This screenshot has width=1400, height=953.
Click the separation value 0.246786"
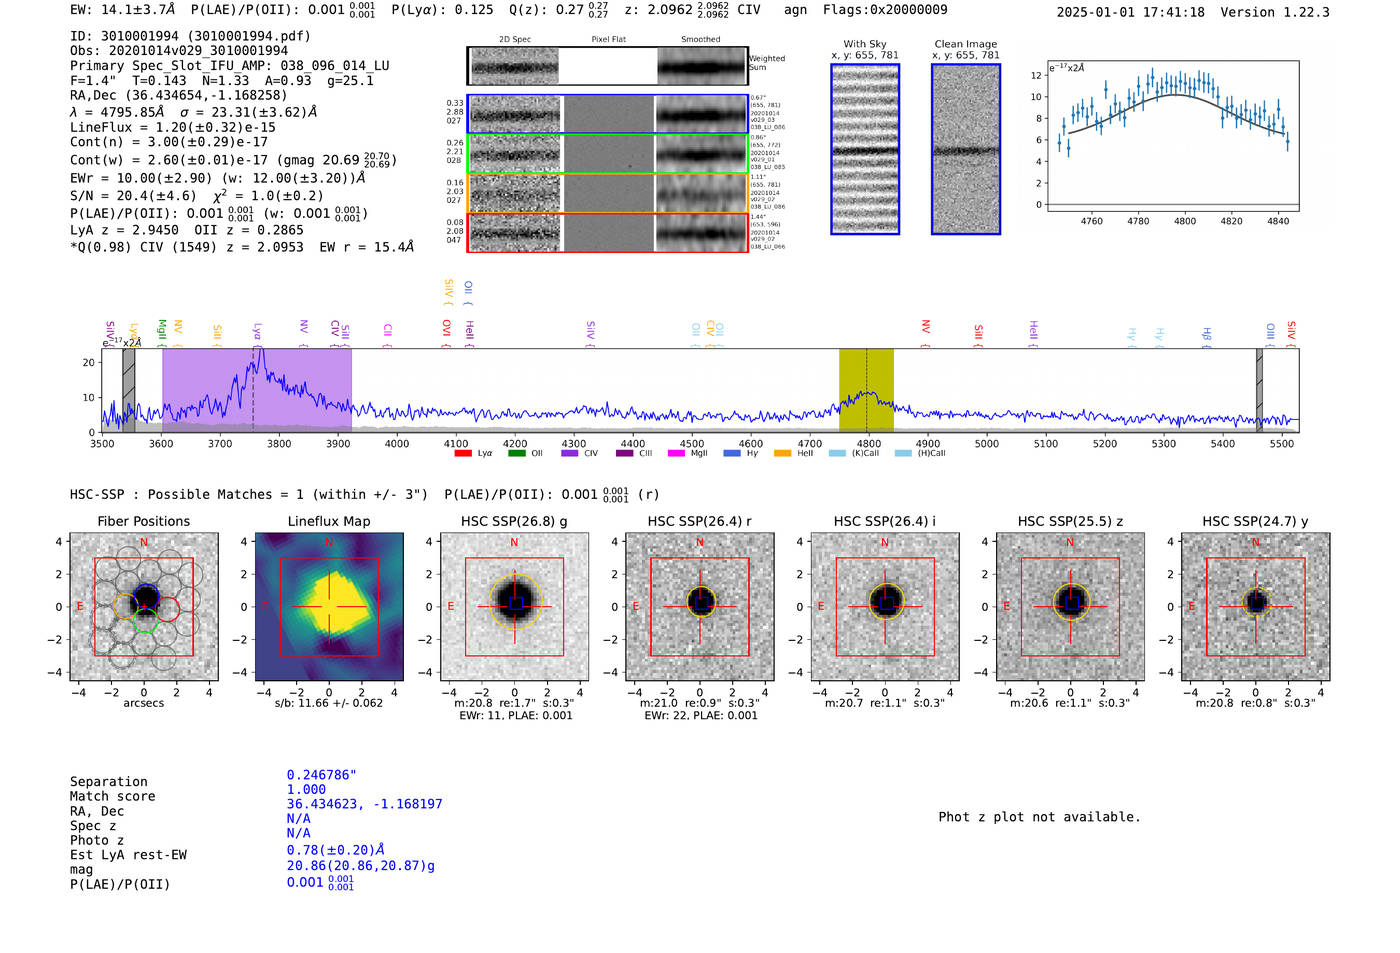(x=322, y=775)
